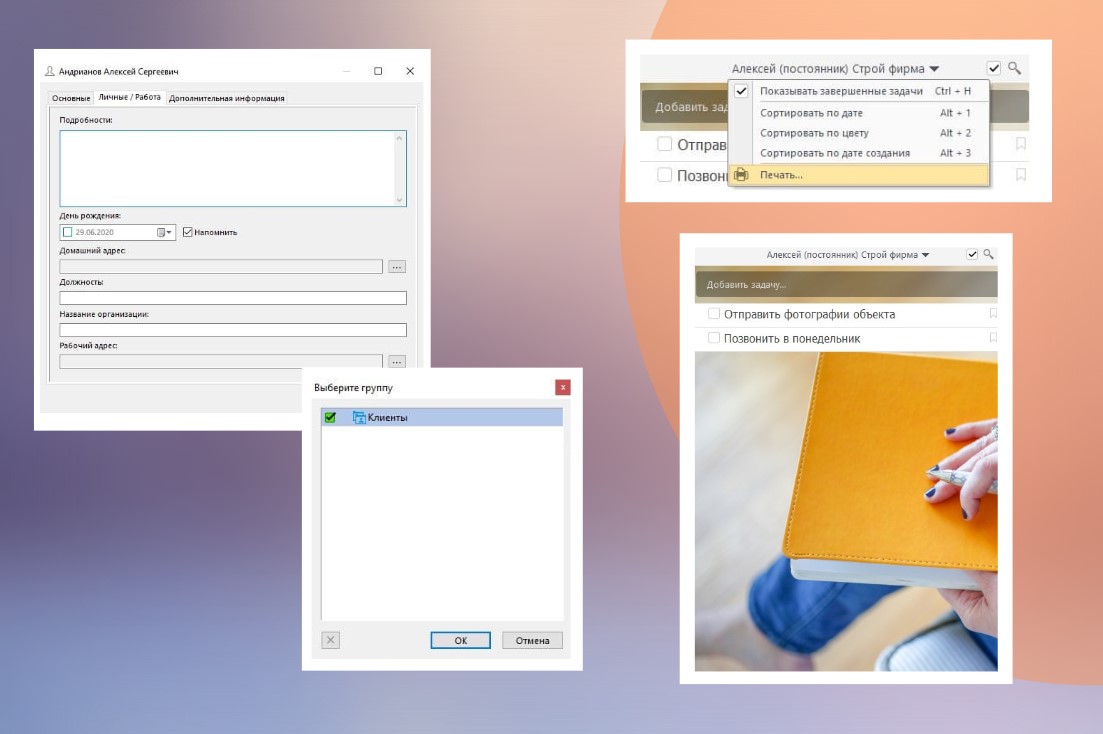Select the Клиенты row text

tap(388, 417)
